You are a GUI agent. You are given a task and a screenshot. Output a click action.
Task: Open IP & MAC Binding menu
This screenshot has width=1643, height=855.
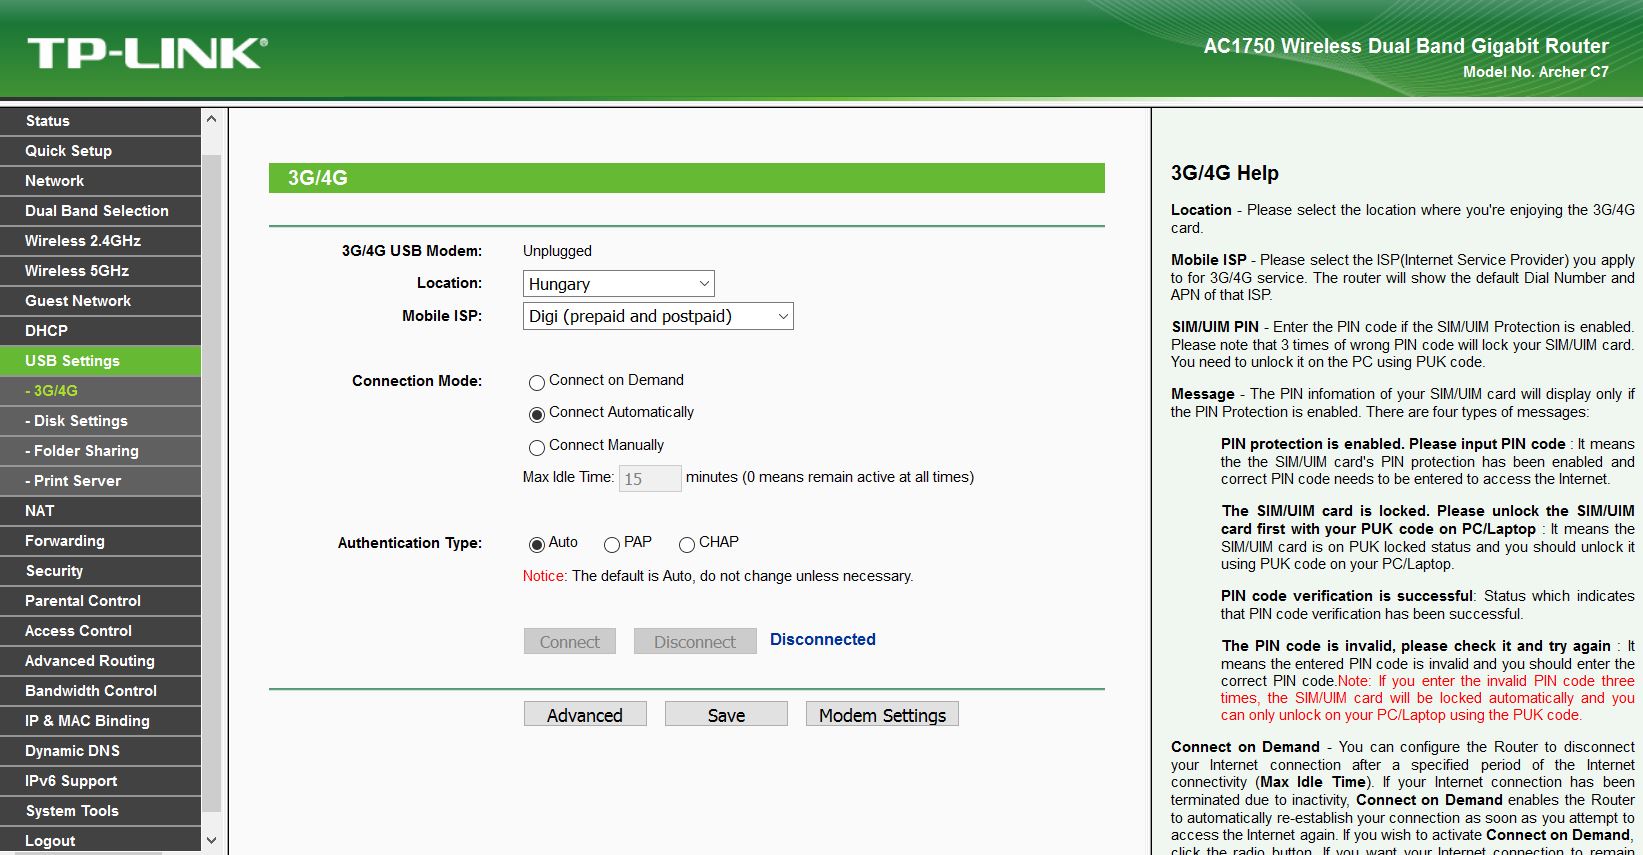click(x=100, y=721)
